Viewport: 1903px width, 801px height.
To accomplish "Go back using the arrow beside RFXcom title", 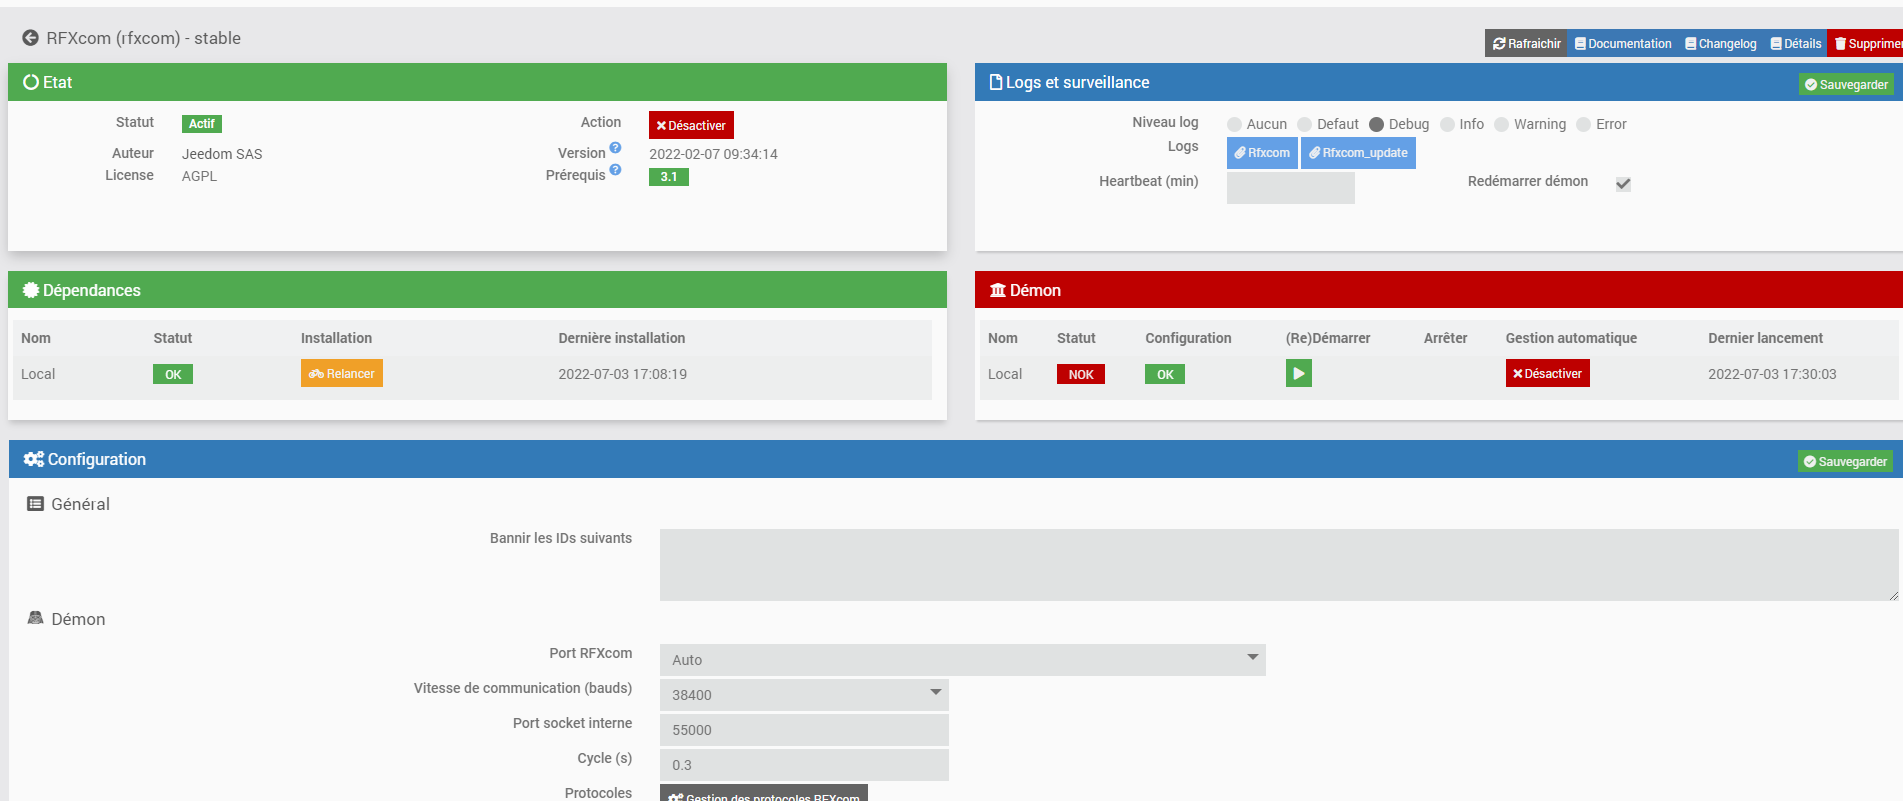I will [x=30, y=38].
